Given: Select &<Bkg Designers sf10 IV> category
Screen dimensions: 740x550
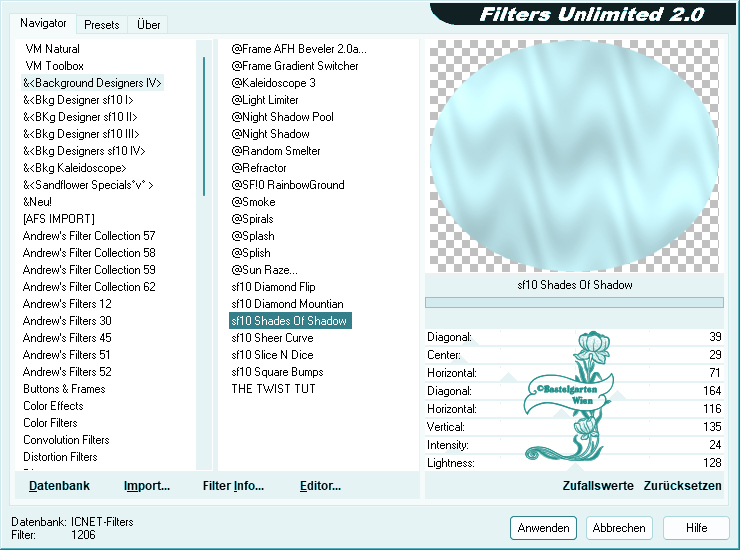Looking at the screenshot, I should (84, 151).
